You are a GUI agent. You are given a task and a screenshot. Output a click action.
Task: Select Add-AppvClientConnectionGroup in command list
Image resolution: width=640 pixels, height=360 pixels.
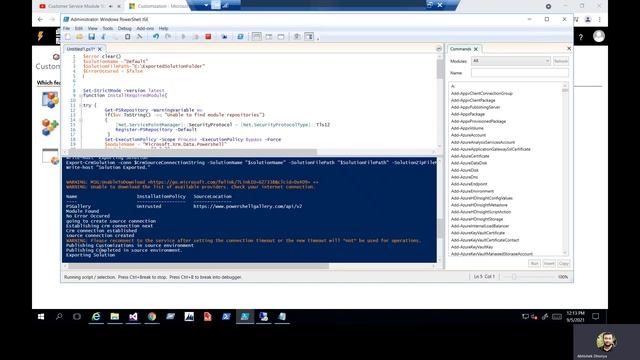coord(482,93)
